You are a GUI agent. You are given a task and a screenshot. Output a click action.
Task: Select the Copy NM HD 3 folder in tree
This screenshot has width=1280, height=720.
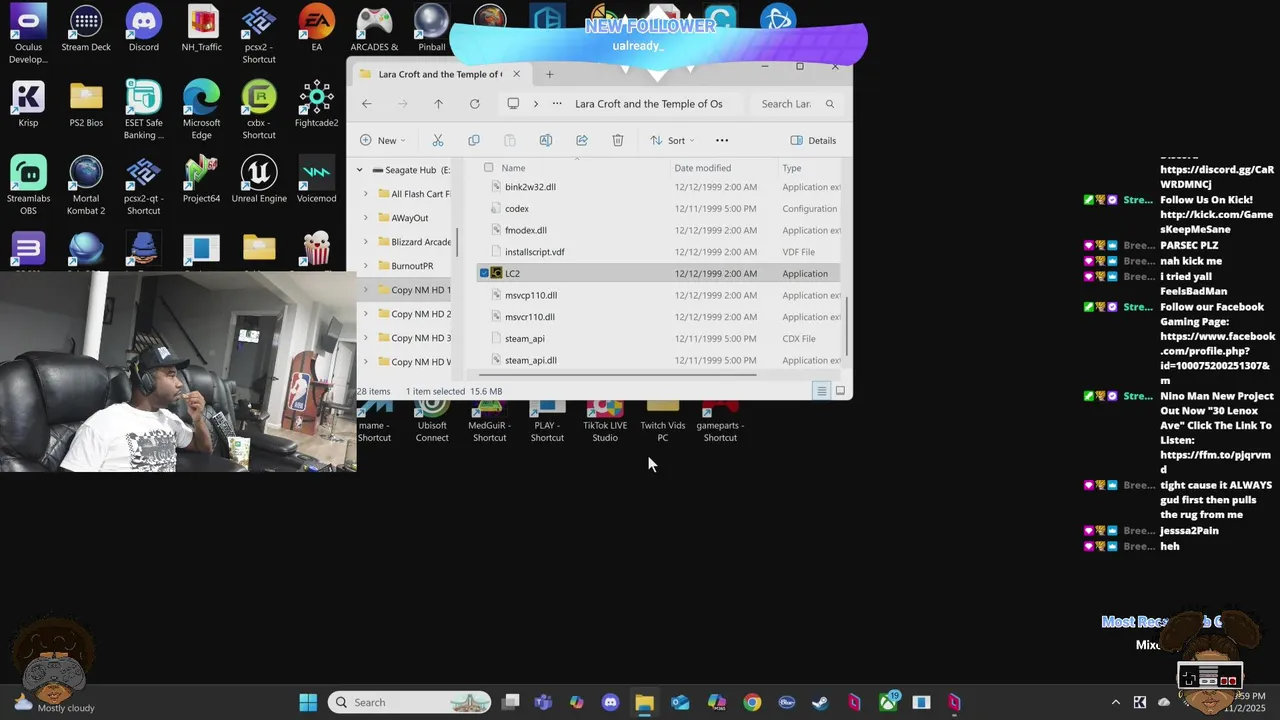coord(420,338)
